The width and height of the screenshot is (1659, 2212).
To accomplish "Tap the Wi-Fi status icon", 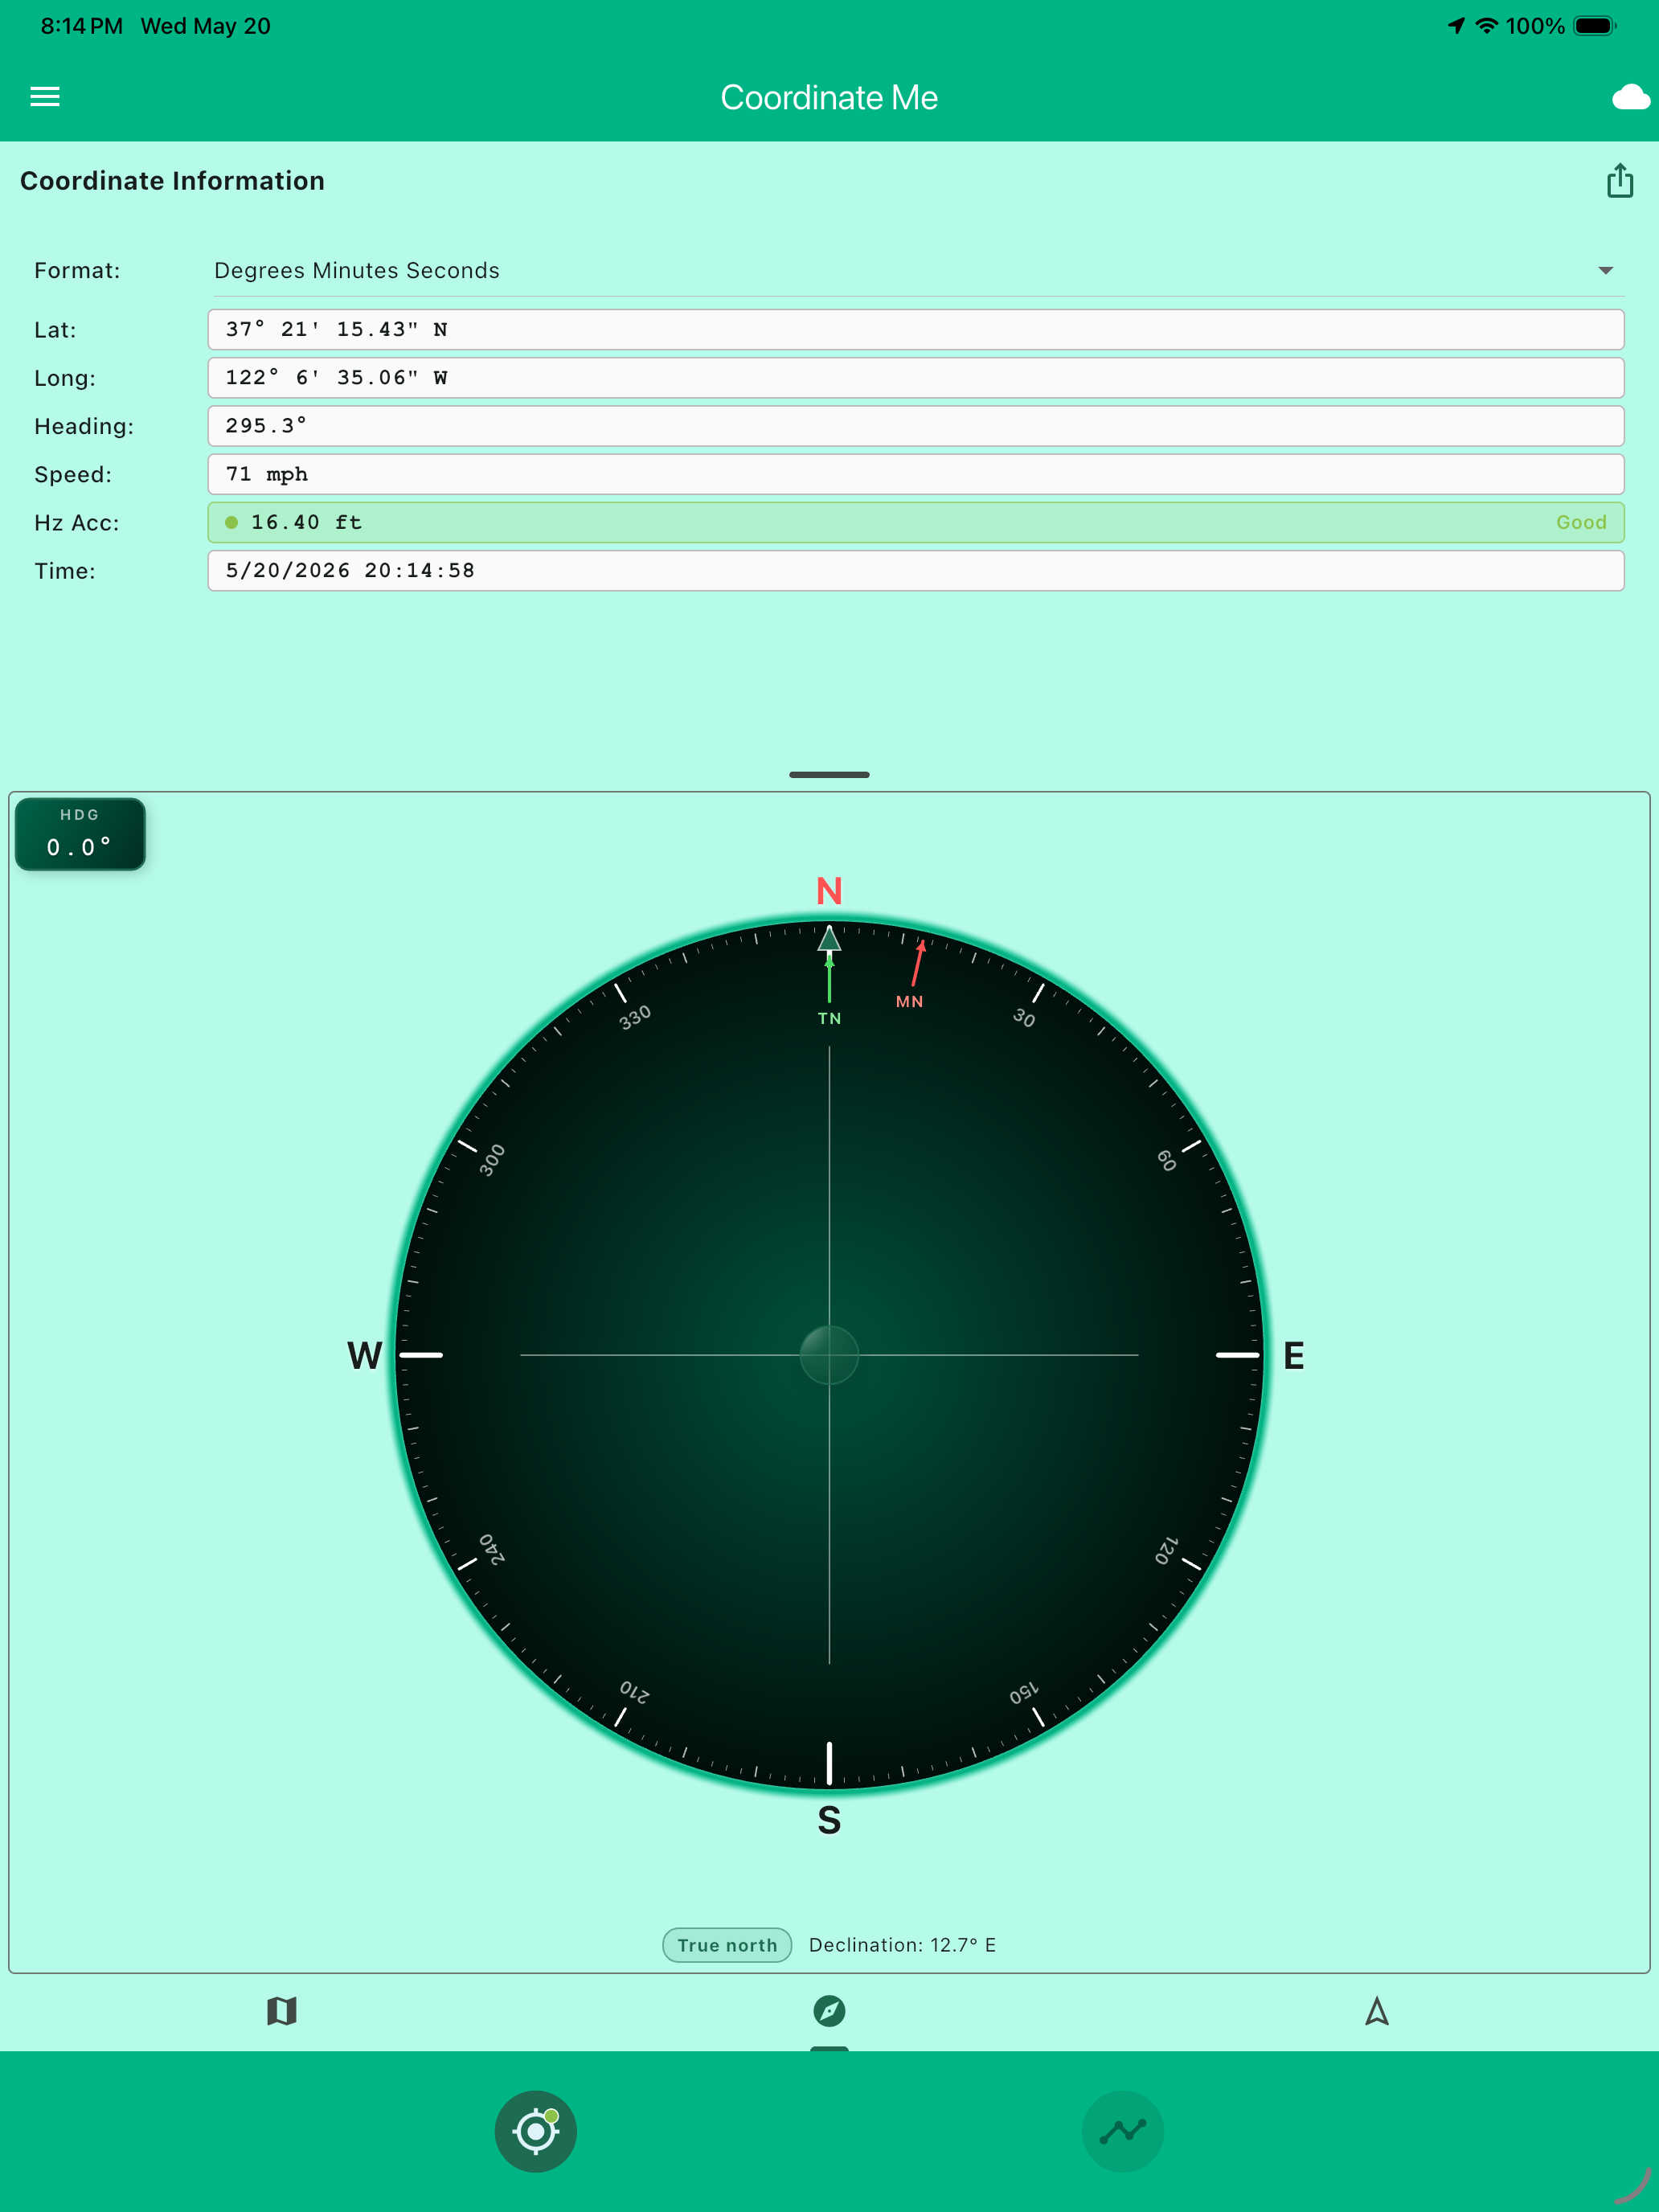I will click(1487, 26).
